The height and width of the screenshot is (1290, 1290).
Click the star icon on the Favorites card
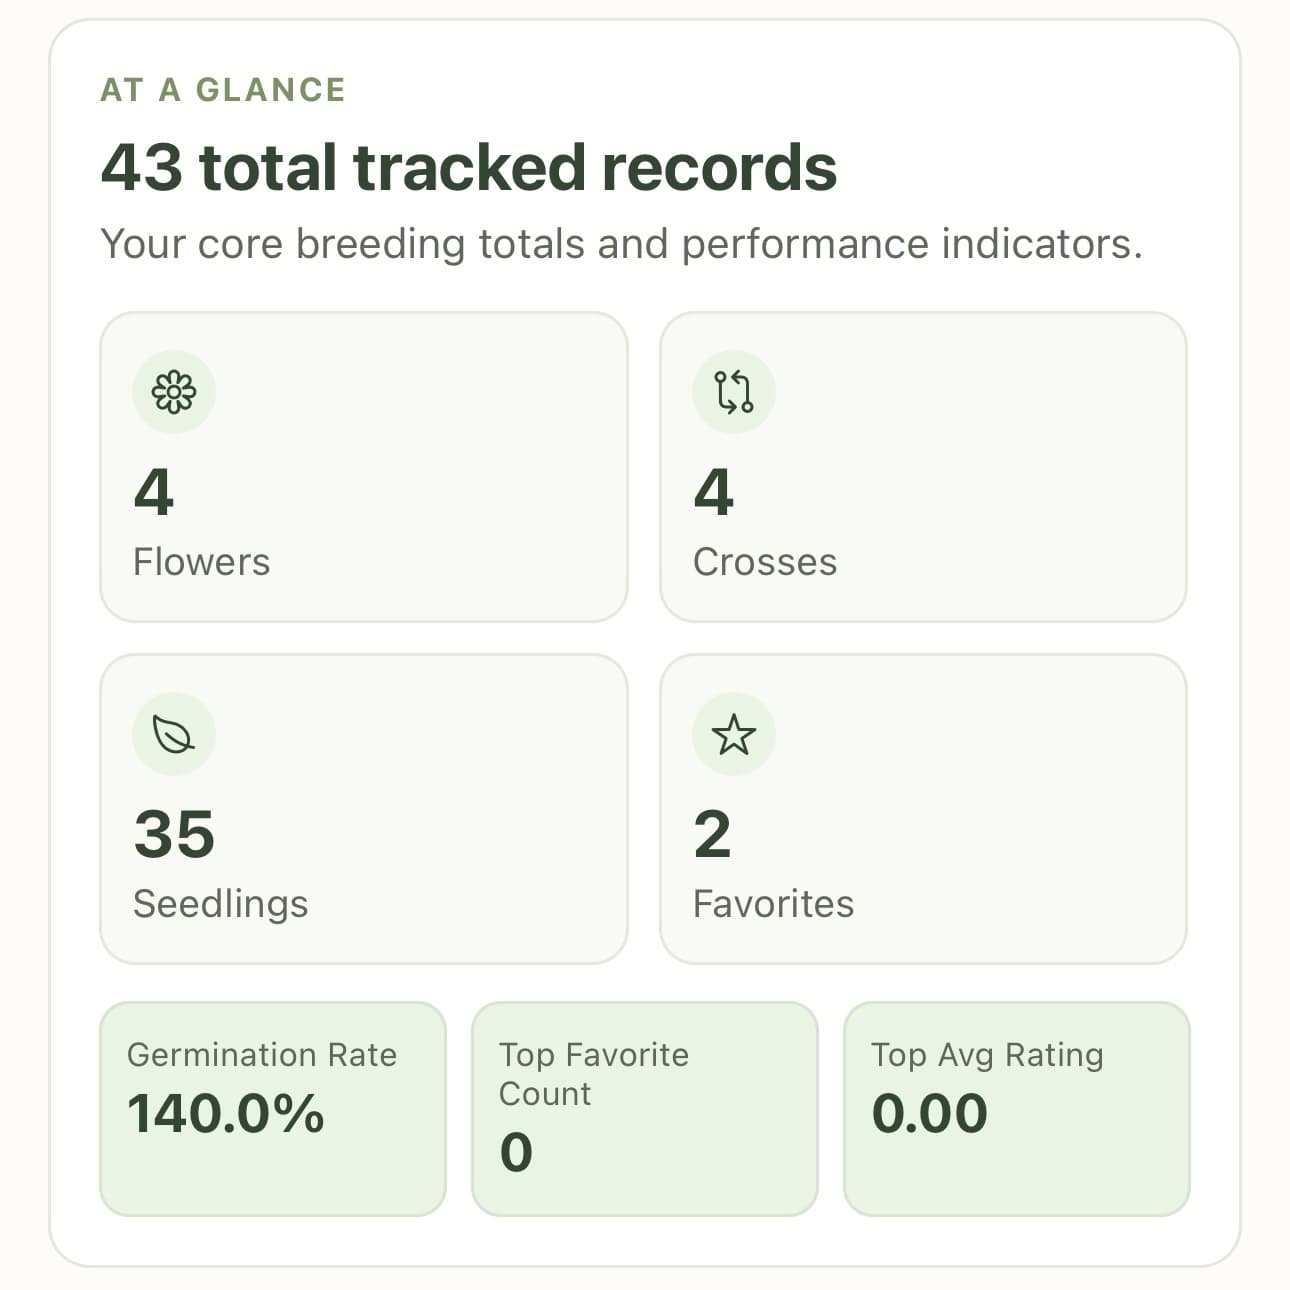(734, 733)
